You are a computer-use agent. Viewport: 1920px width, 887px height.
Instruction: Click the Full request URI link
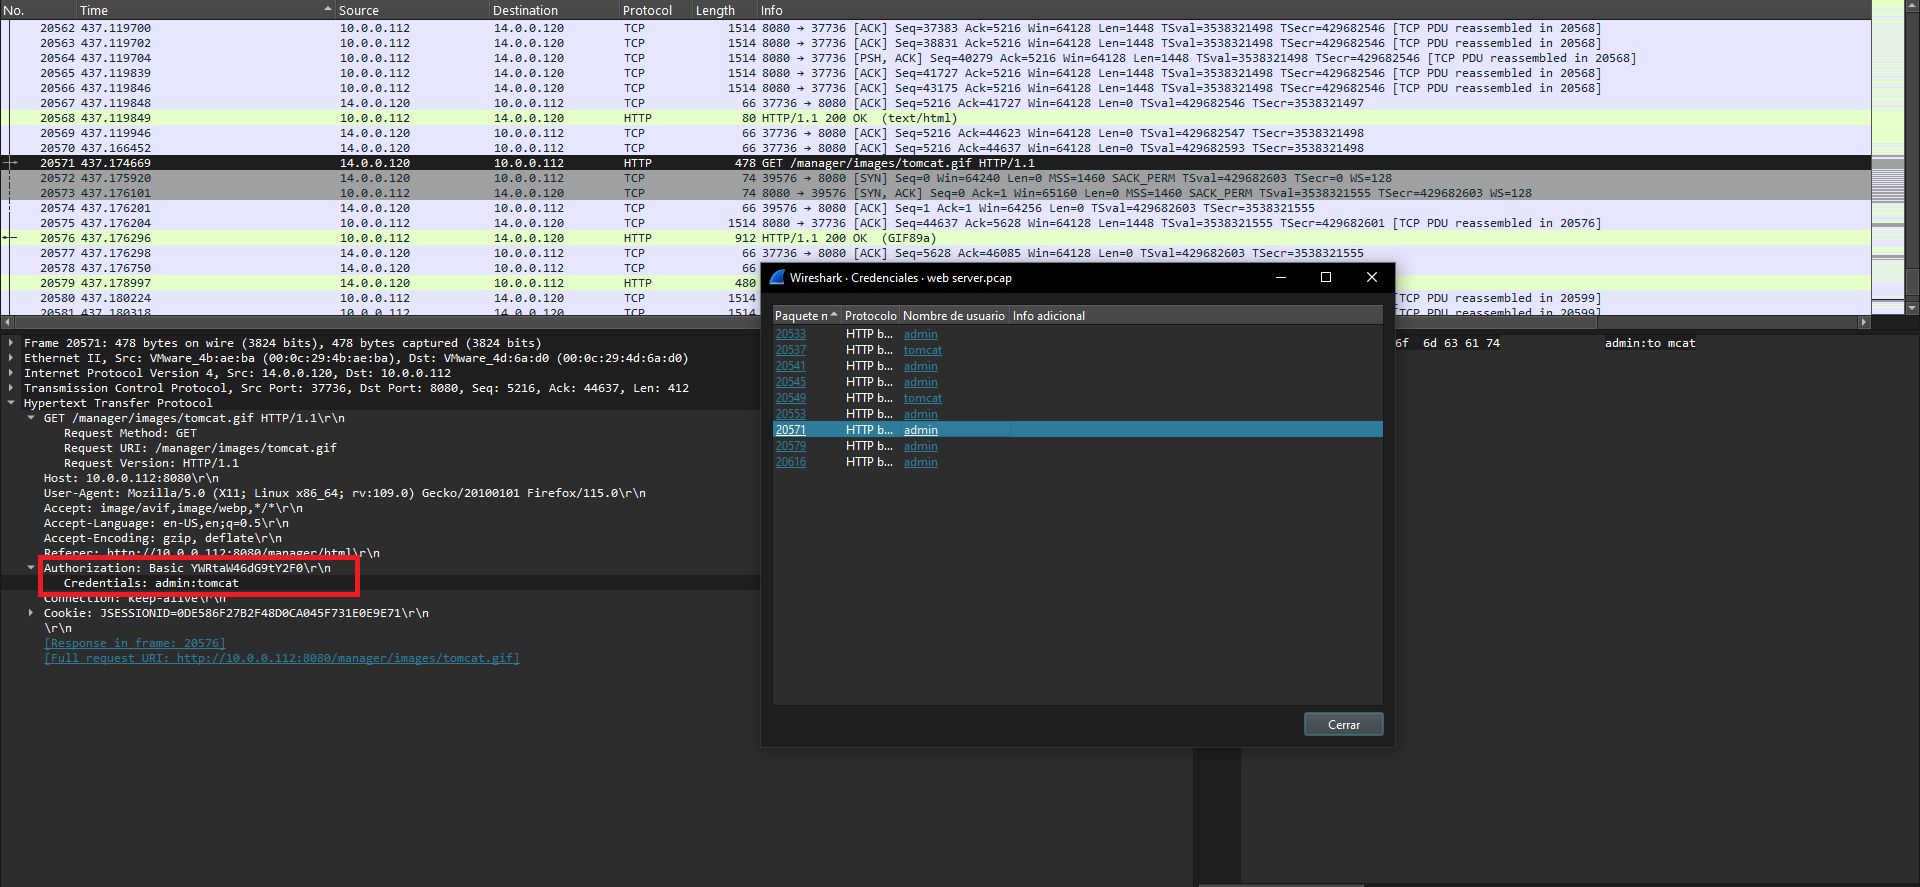(x=281, y=658)
